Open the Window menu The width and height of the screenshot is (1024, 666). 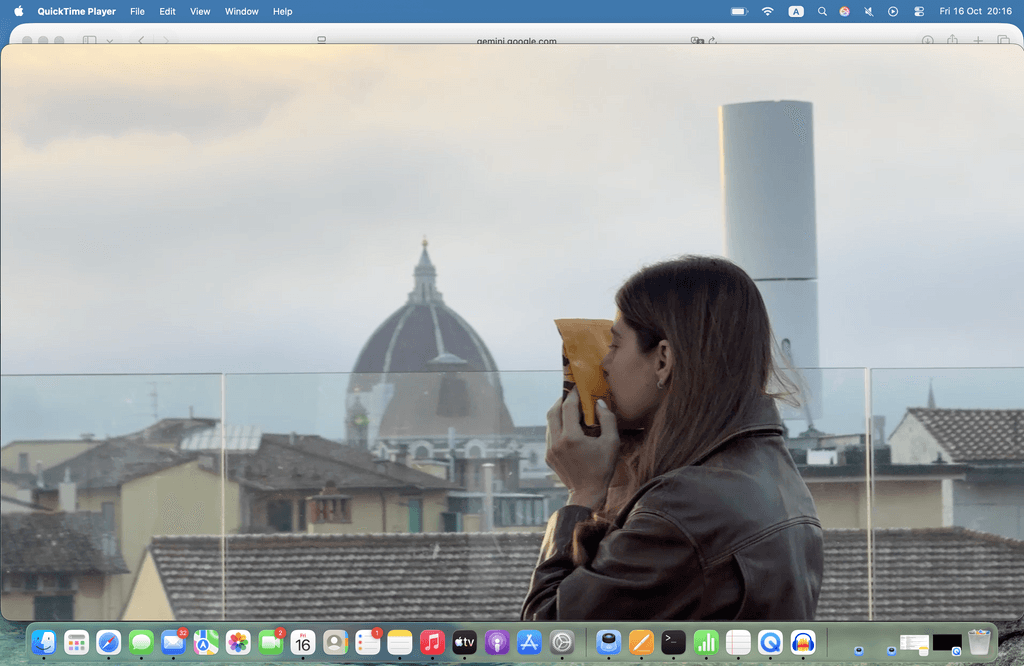click(x=242, y=12)
